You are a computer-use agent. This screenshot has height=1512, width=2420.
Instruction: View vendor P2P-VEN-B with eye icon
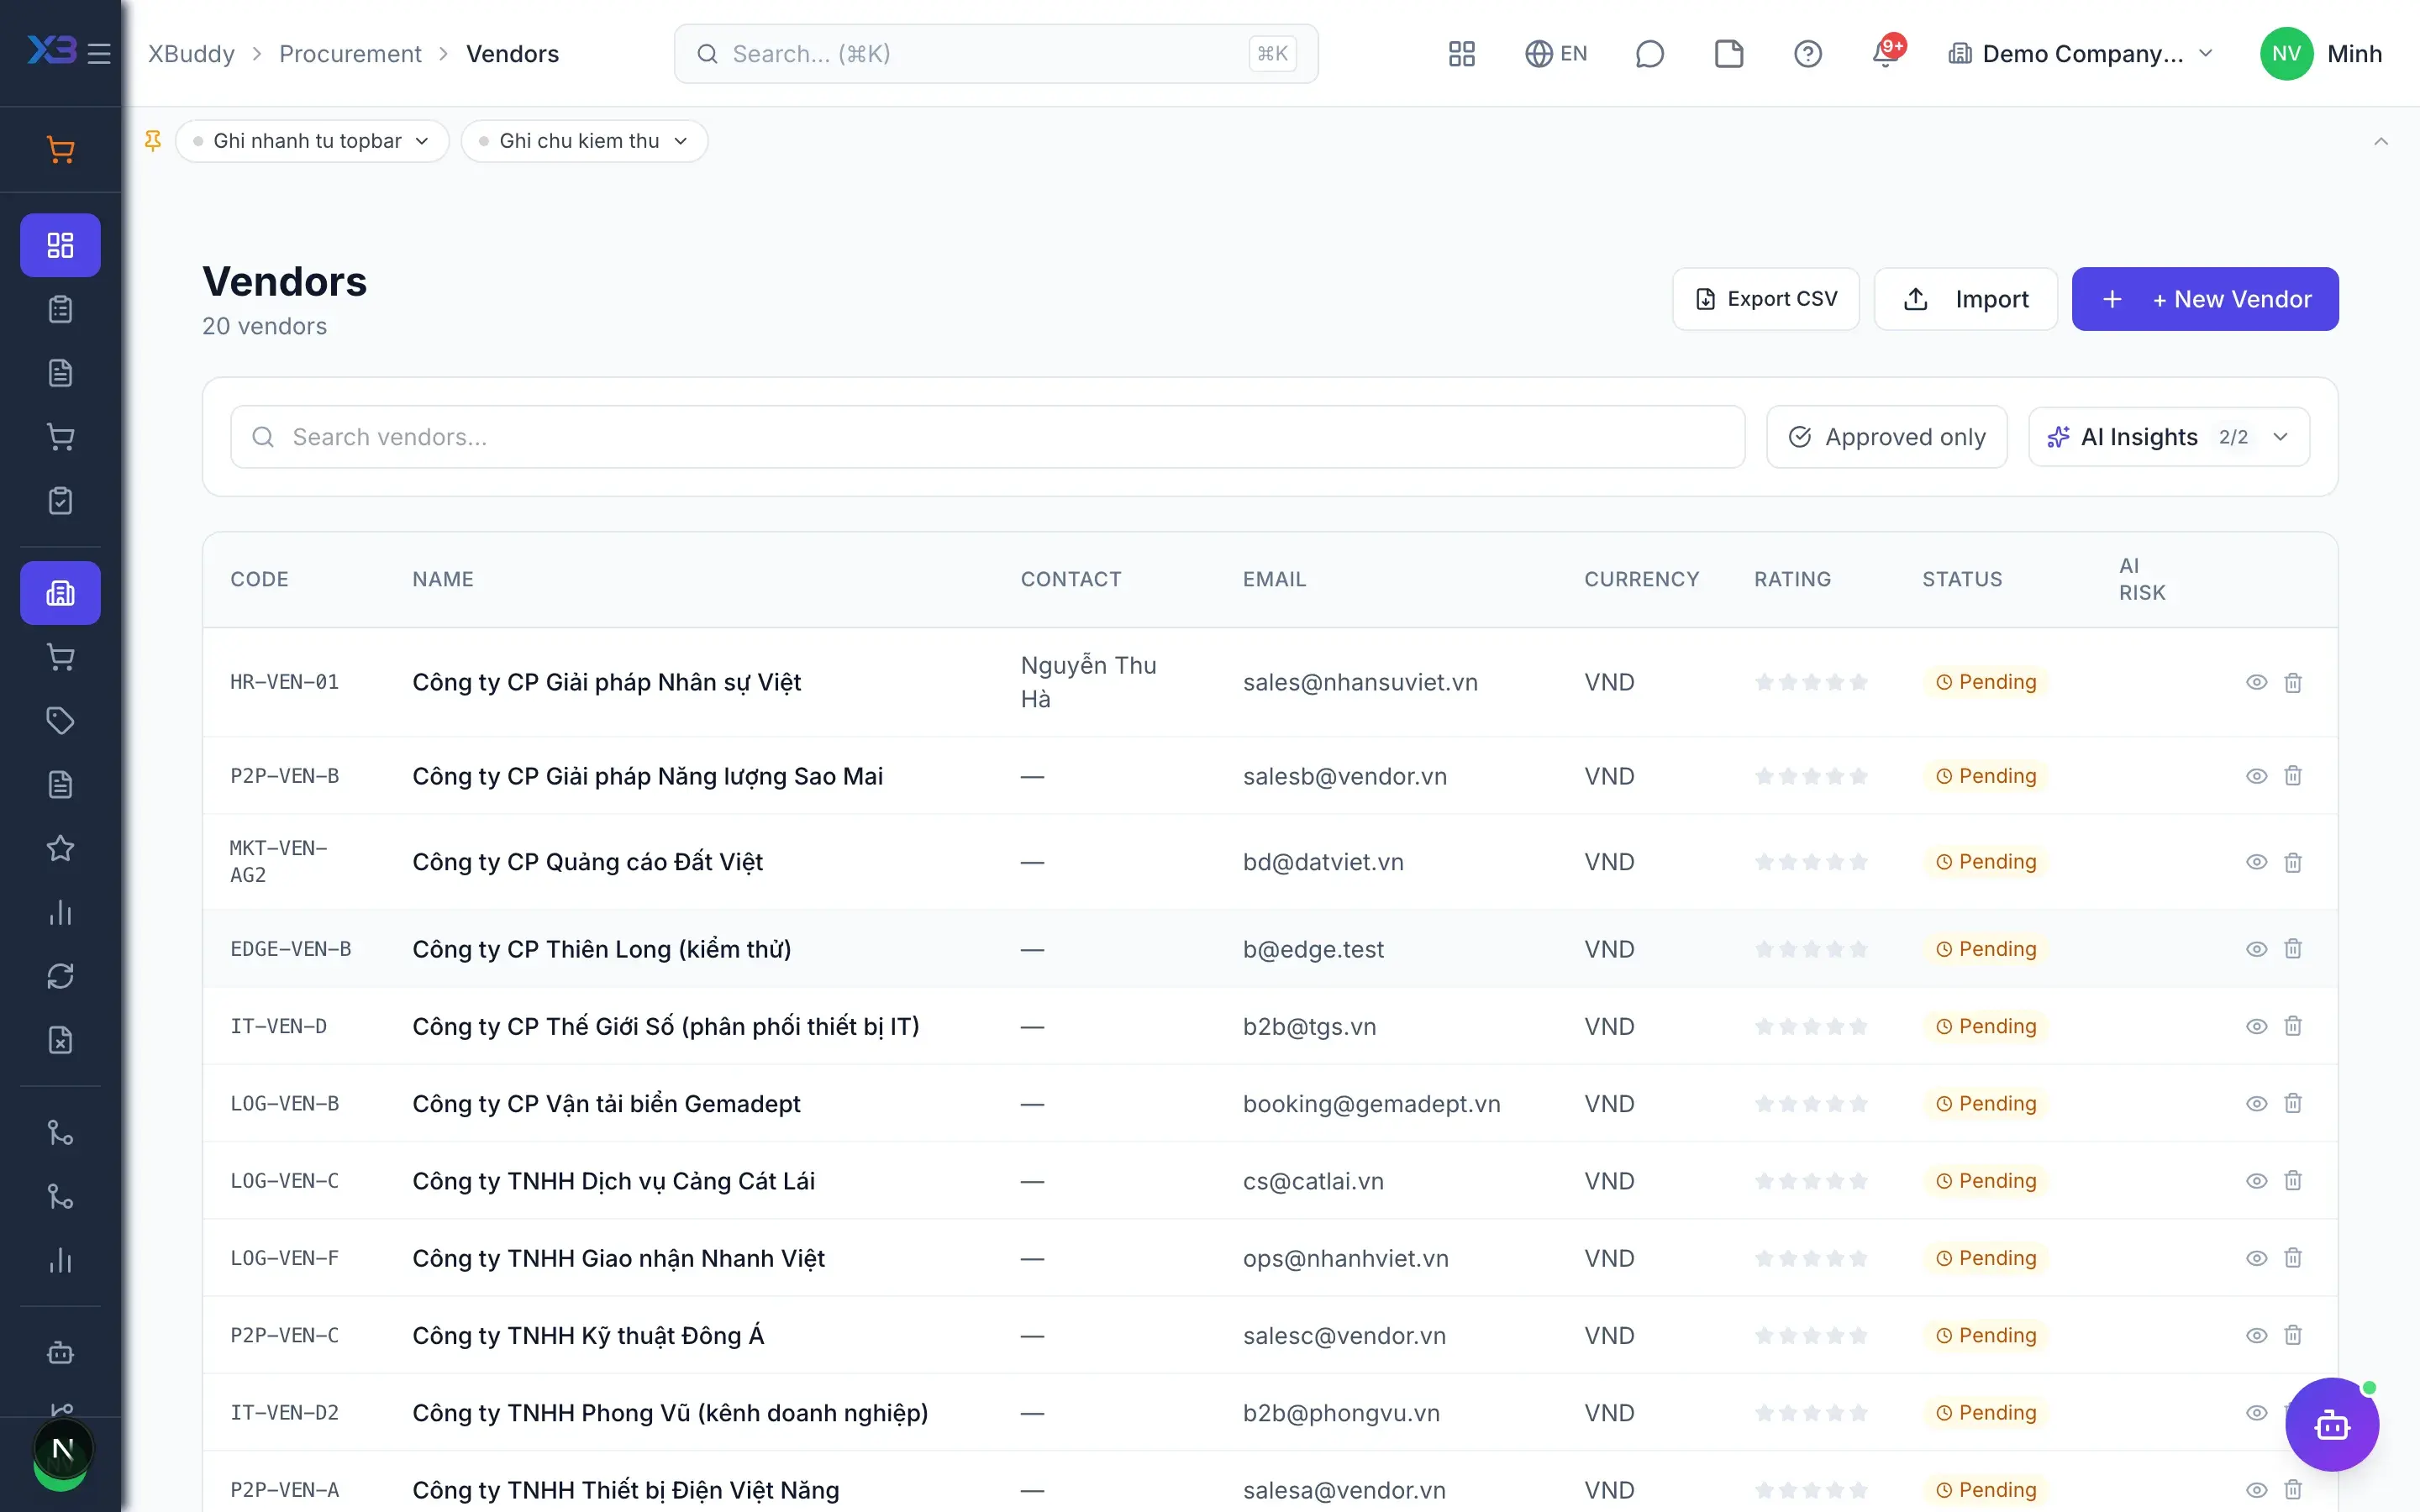pos(2257,776)
